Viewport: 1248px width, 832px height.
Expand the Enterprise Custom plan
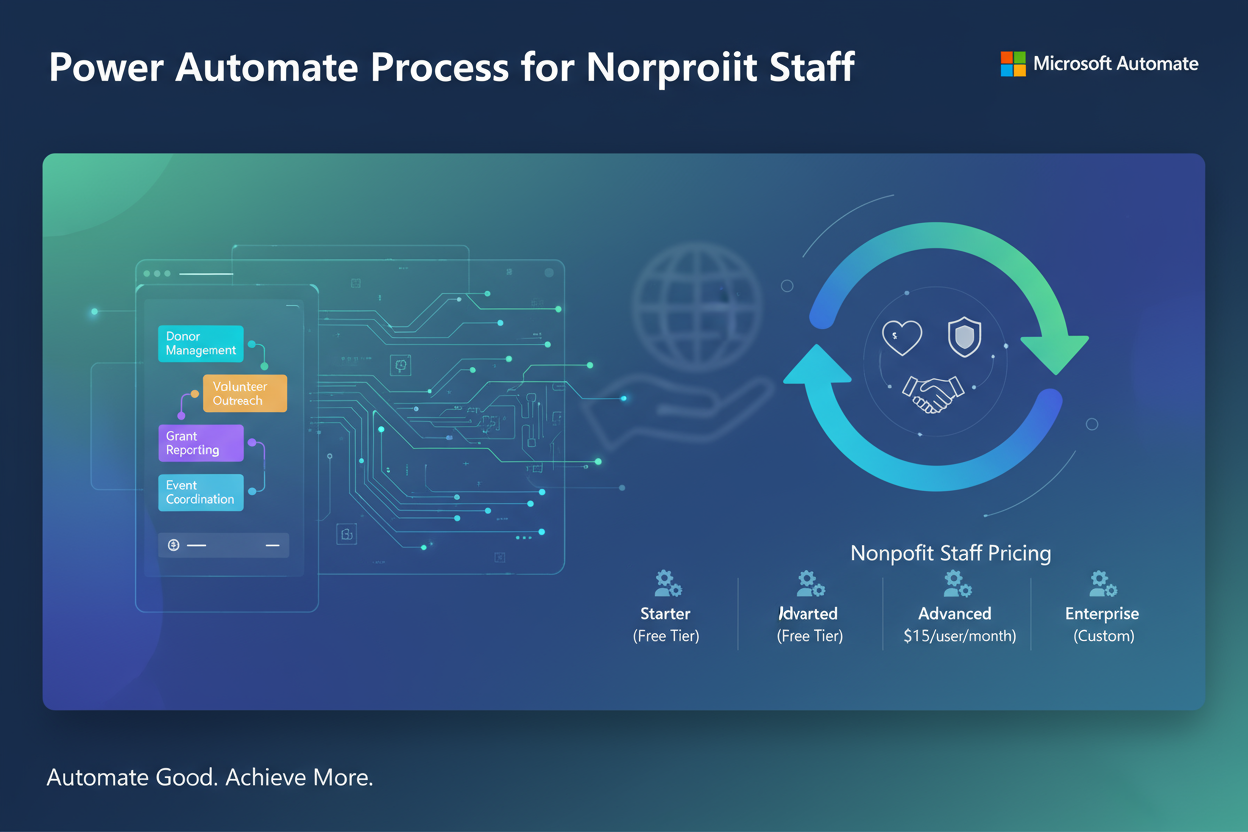pos(1102,624)
